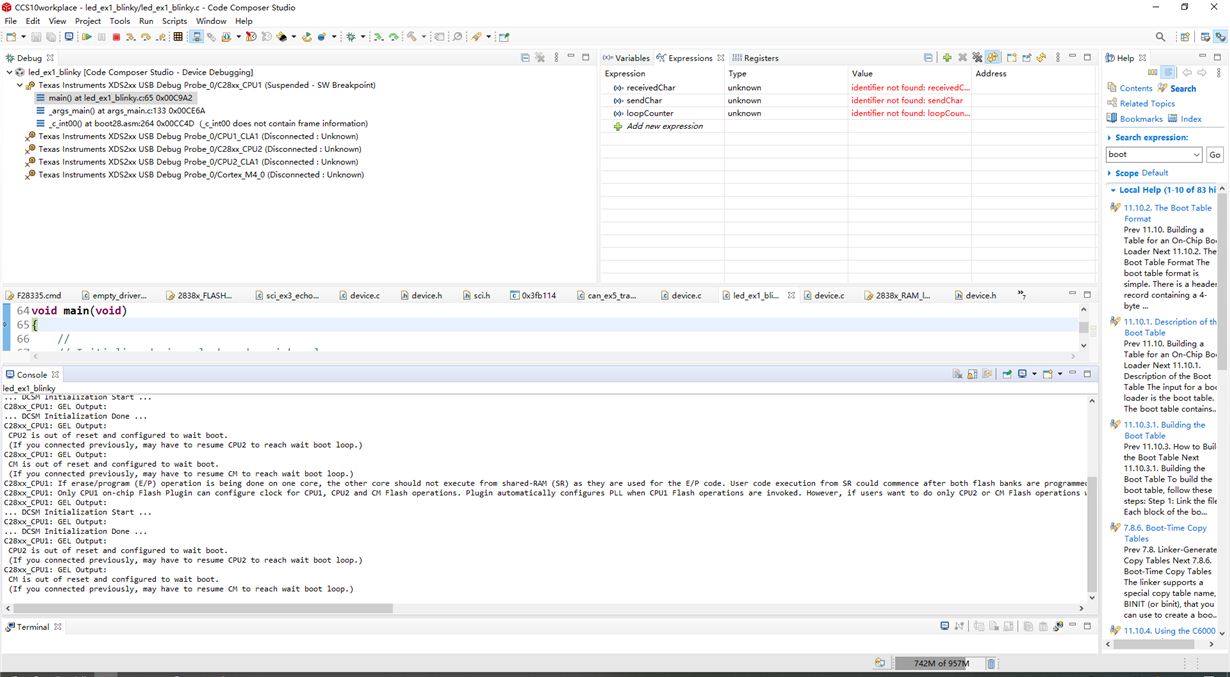This screenshot has width=1230, height=677.
Task: Open '11.10.2. The Boot Table Format' result
Action: point(1167,213)
